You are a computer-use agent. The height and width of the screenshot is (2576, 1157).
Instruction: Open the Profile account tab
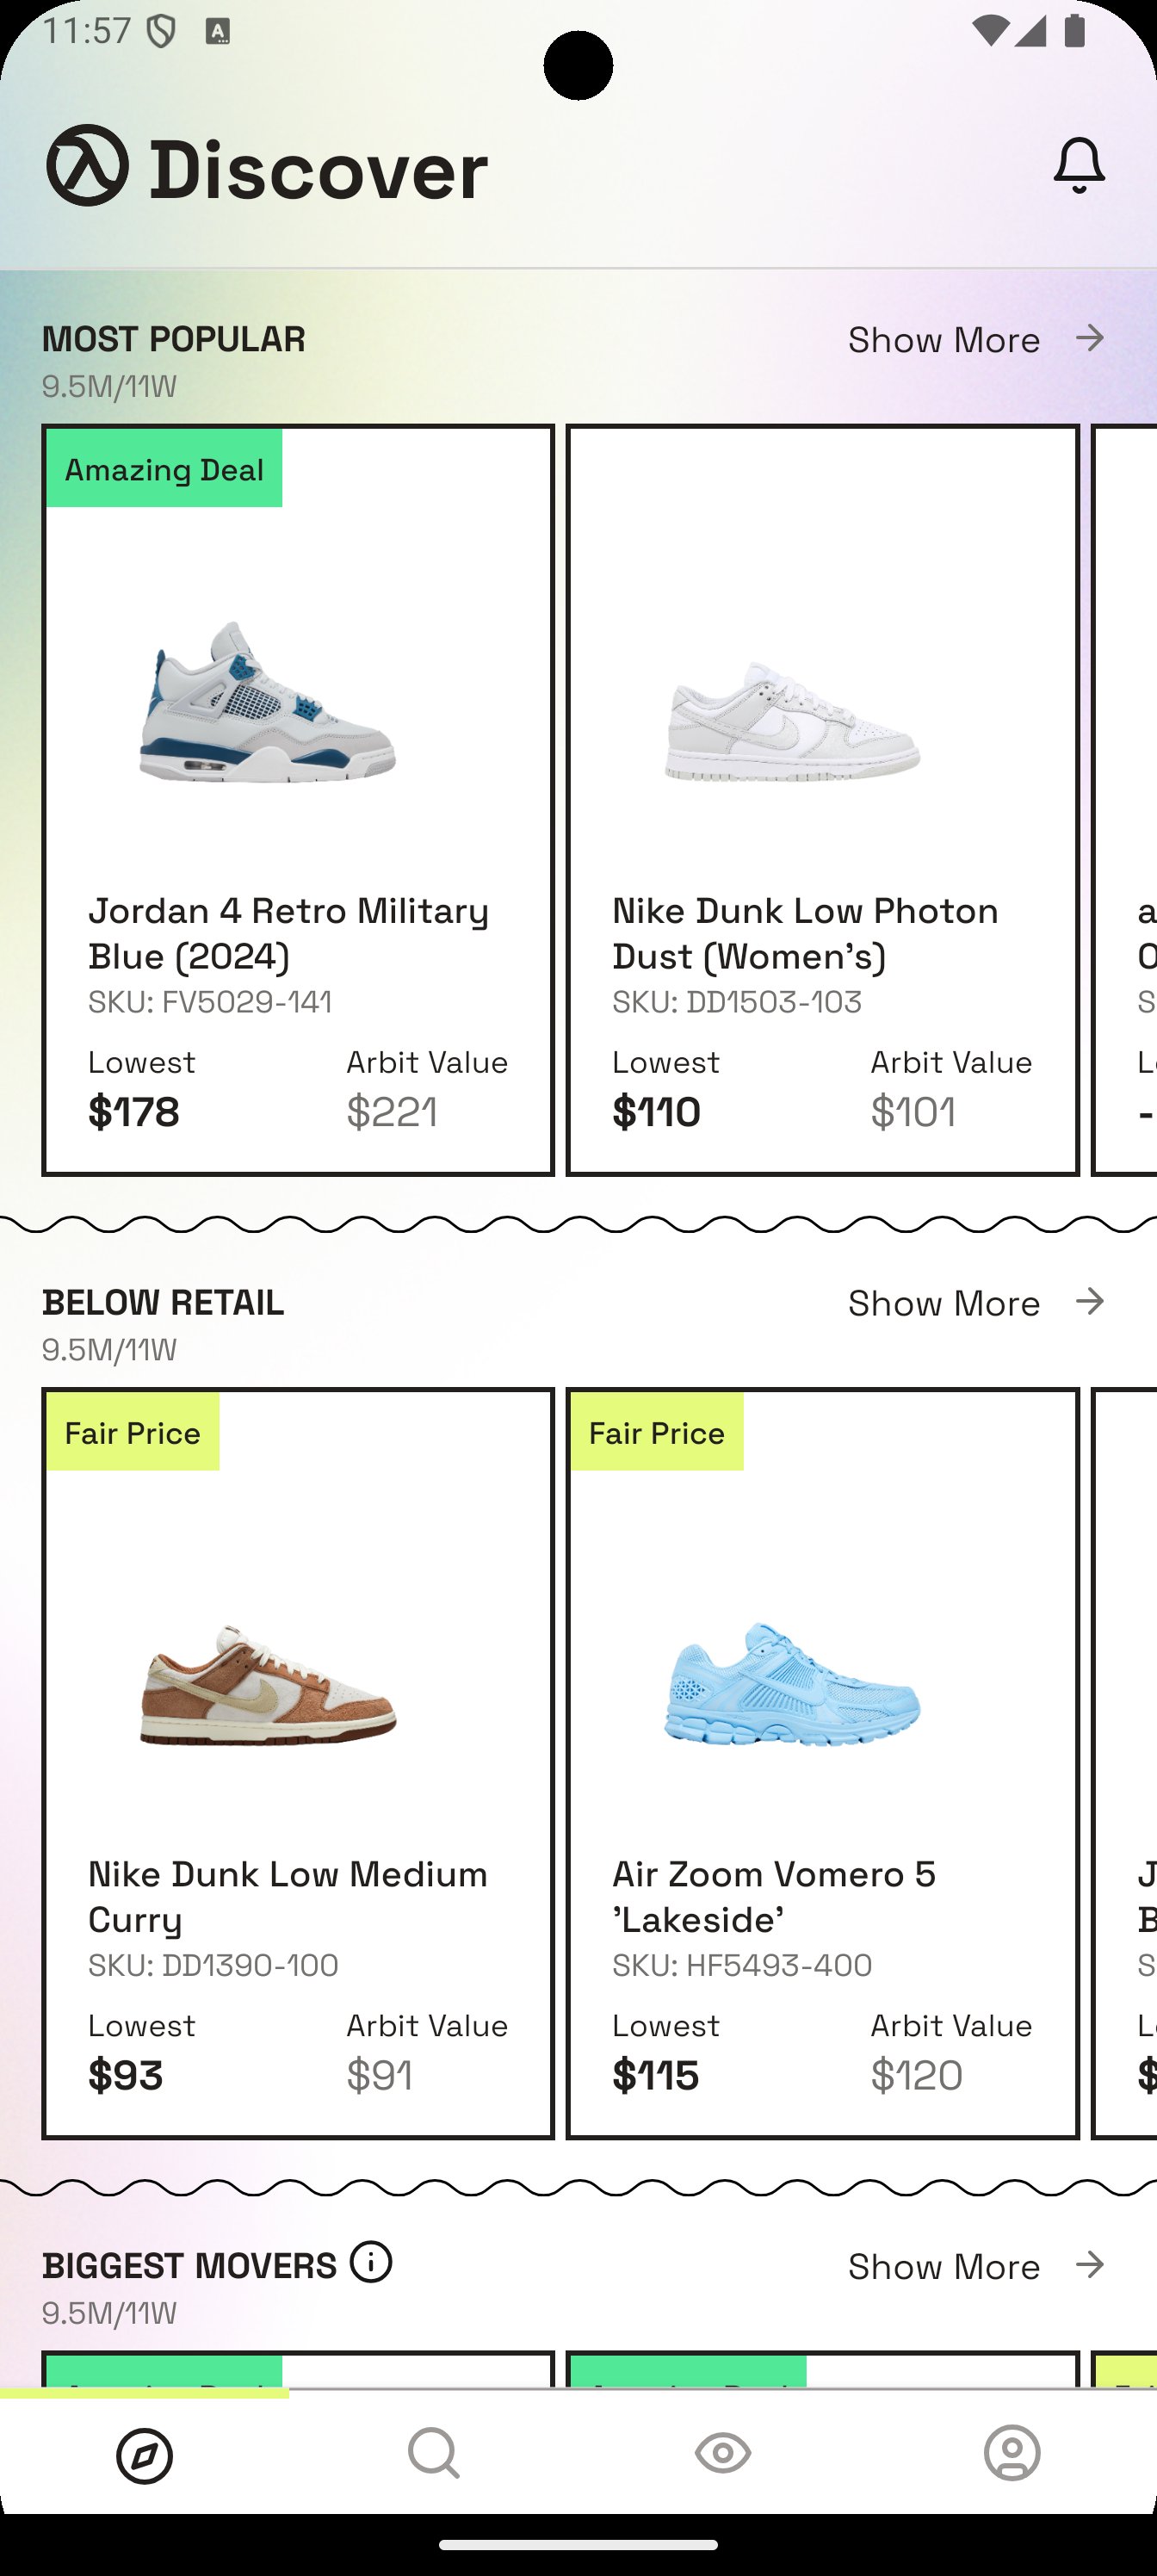tap(1012, 2454)
